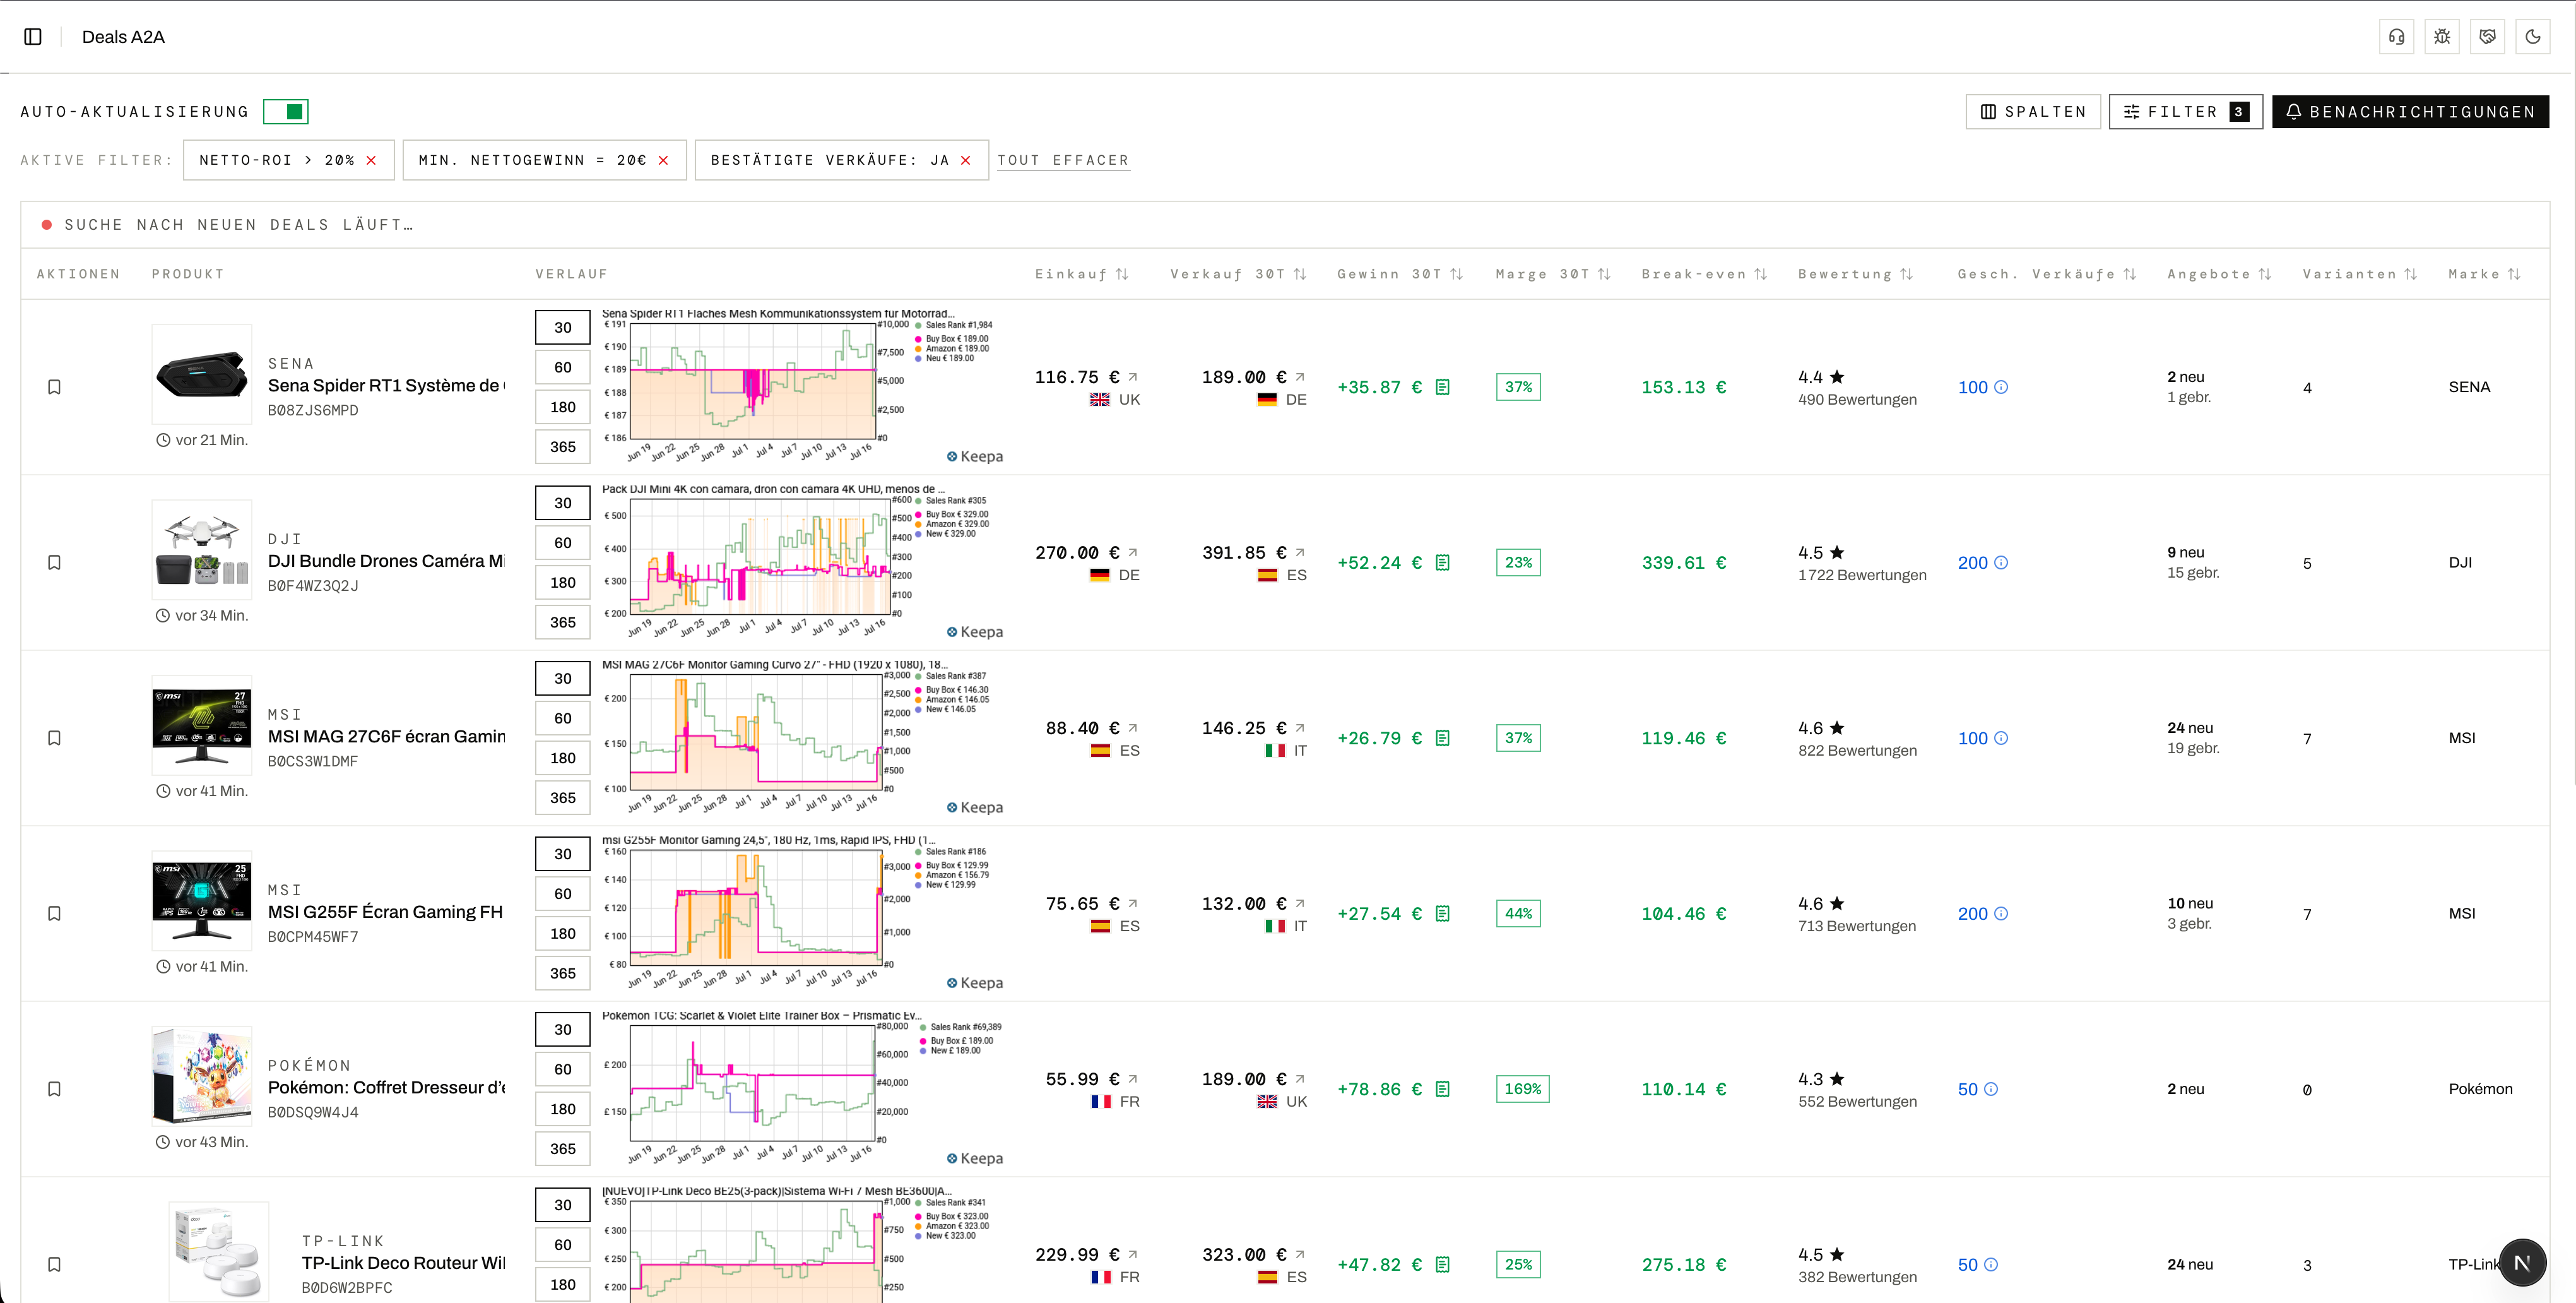
Task: Select 365-day range for MSI G255F chart
Action: 563,973
